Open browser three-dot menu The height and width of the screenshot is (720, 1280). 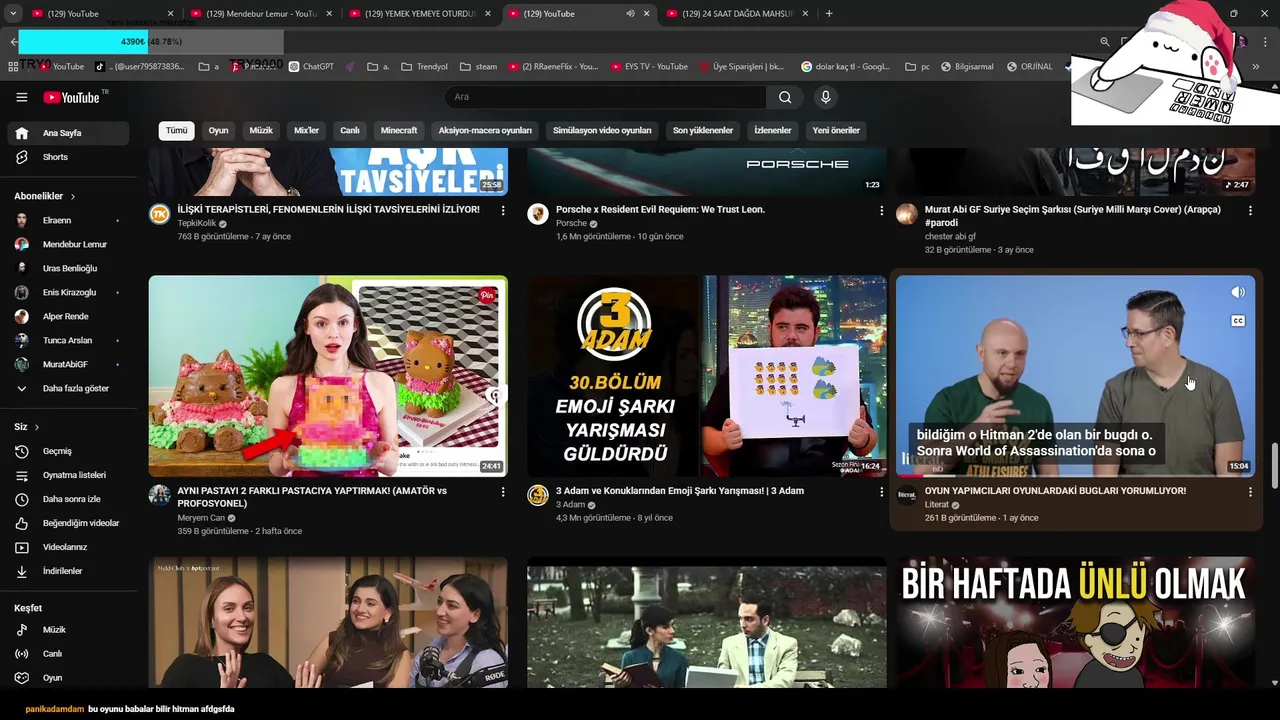coord(1264,41)
